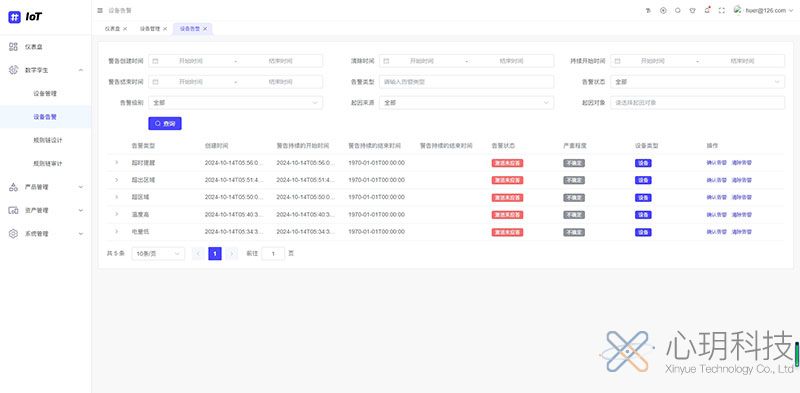The width and height of the screenshot is (800, 393).
Task: Click the 产品管理 sidebar icon
Action: [x=13, y=187]
